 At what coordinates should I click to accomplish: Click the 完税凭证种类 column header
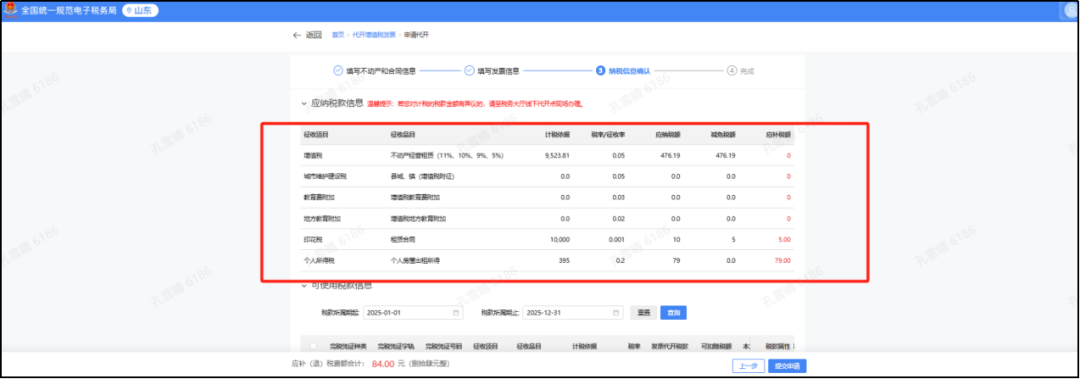pyautogui.click(x=349, y=346)
